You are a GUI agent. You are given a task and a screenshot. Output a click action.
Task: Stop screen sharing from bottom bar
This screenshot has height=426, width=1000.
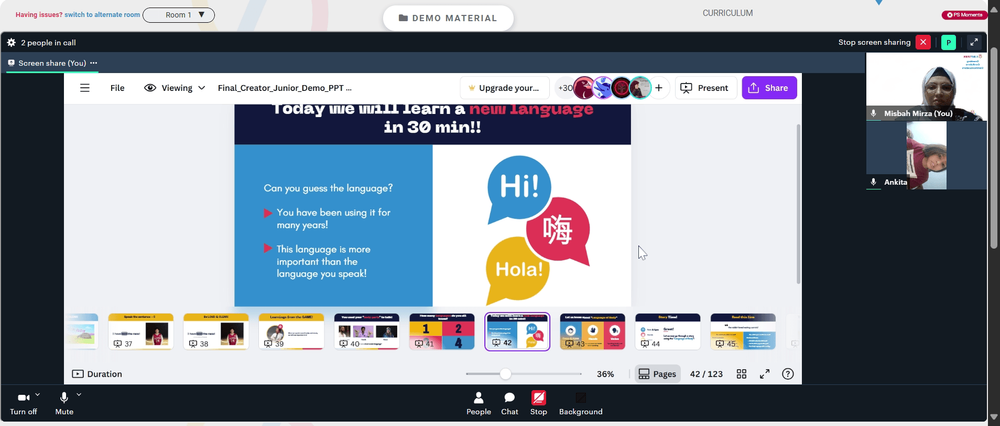tap(538, 403)
